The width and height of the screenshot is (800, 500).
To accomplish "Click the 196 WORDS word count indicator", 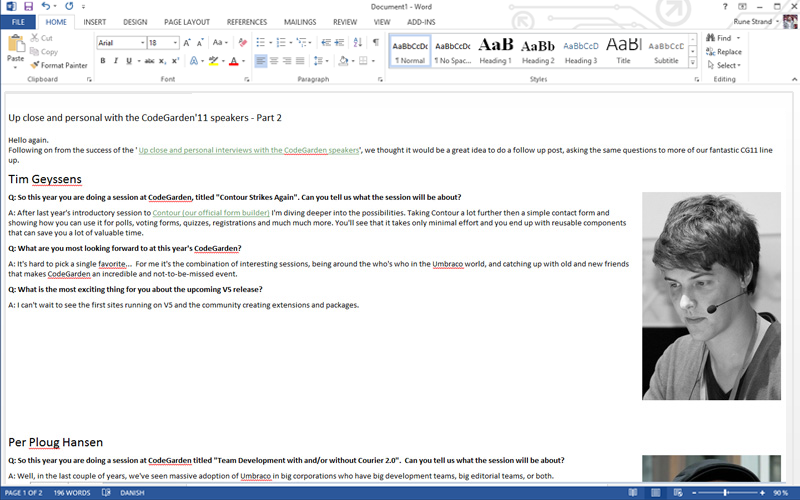I will point(72,493).
